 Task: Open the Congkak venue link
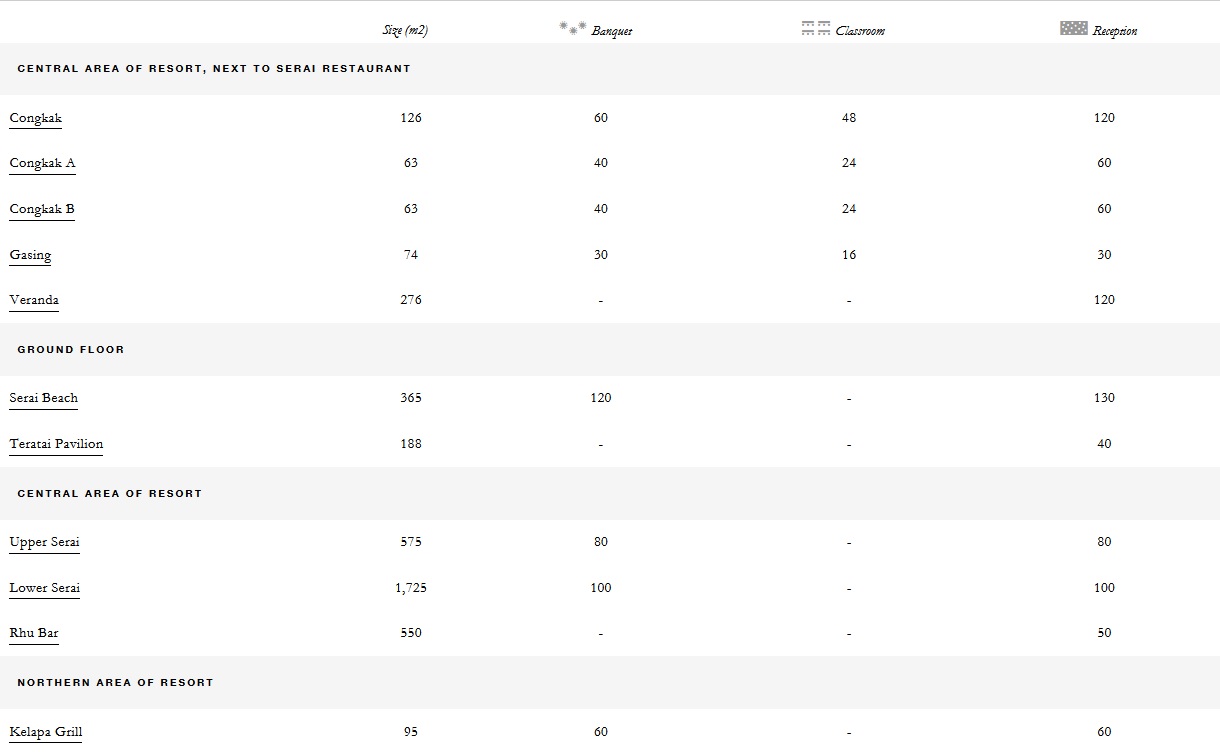tap(36, 118)
